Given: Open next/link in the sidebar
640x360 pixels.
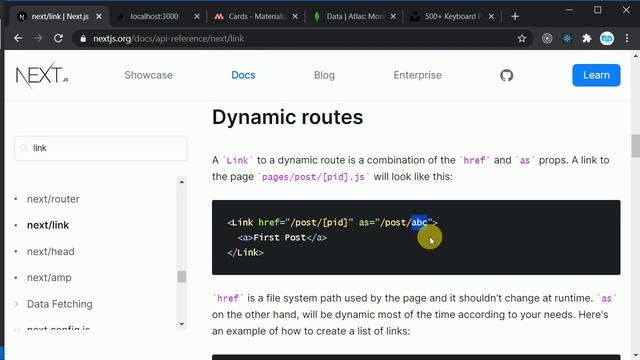Looking at the screenshot, I should click(x=48, y=225).
